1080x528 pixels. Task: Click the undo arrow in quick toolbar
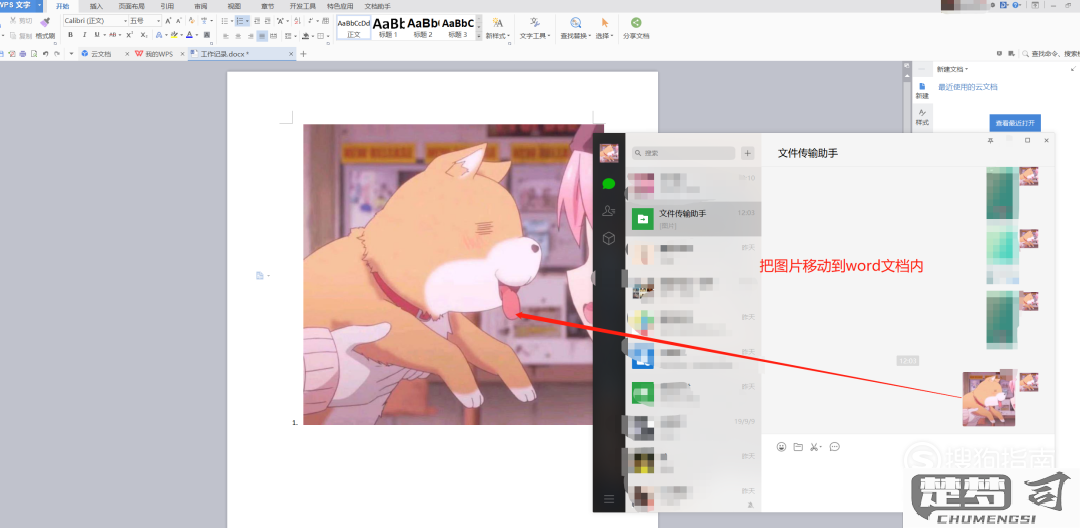coord(45,54)
